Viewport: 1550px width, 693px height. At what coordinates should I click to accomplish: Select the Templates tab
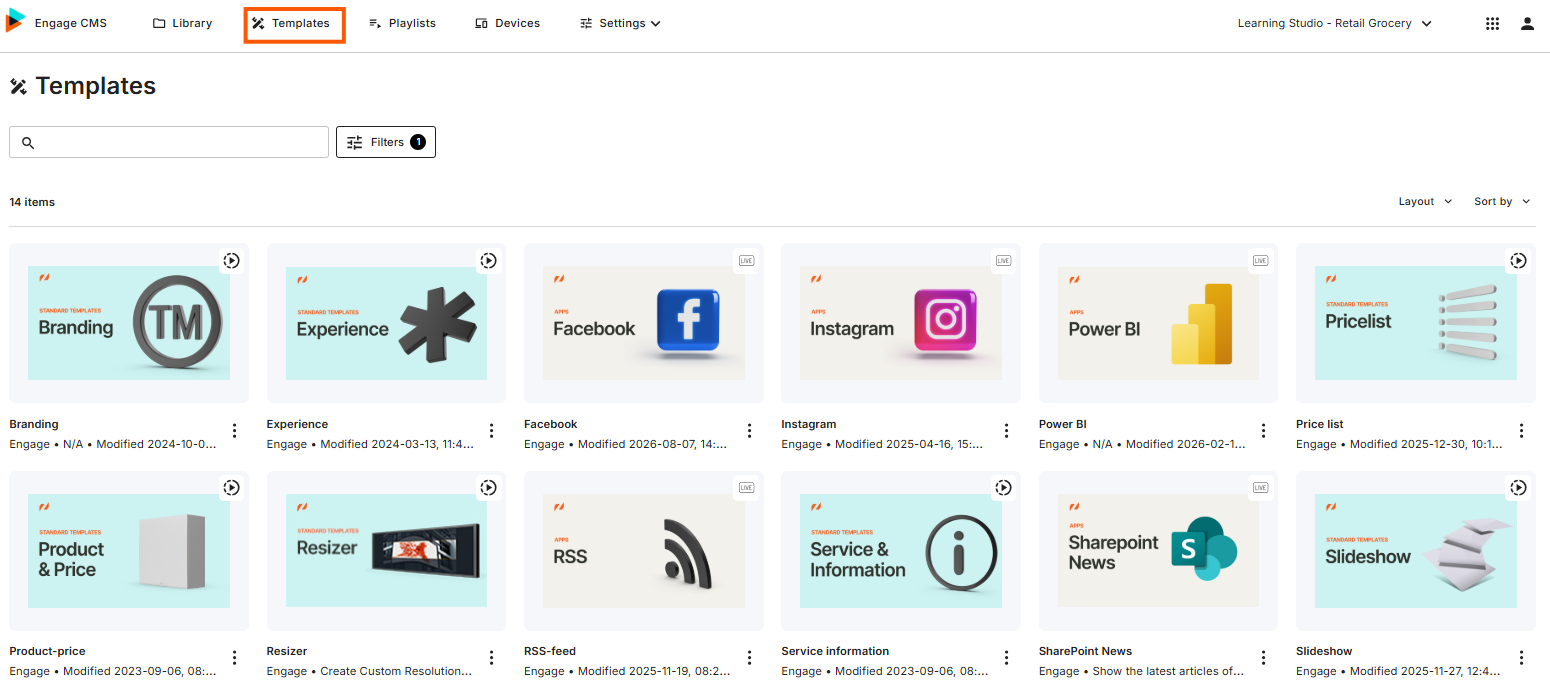[x=291, y=23]
